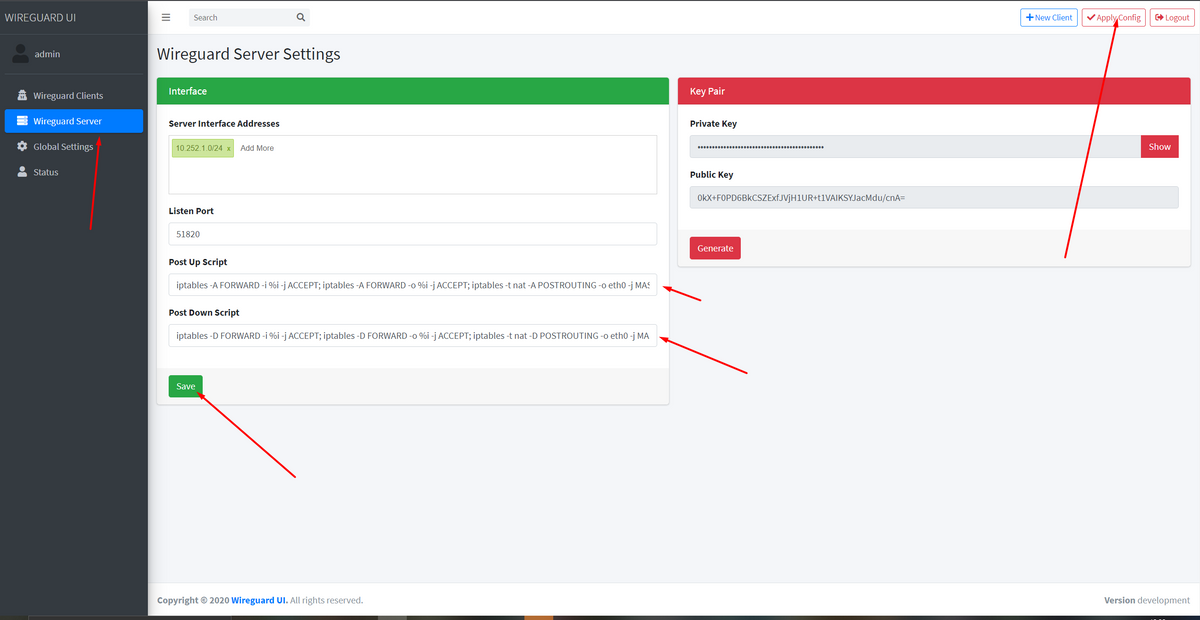This screenshot has width=1200, height=620.
Task: Click the search magnifier icon
Action: 301,17
